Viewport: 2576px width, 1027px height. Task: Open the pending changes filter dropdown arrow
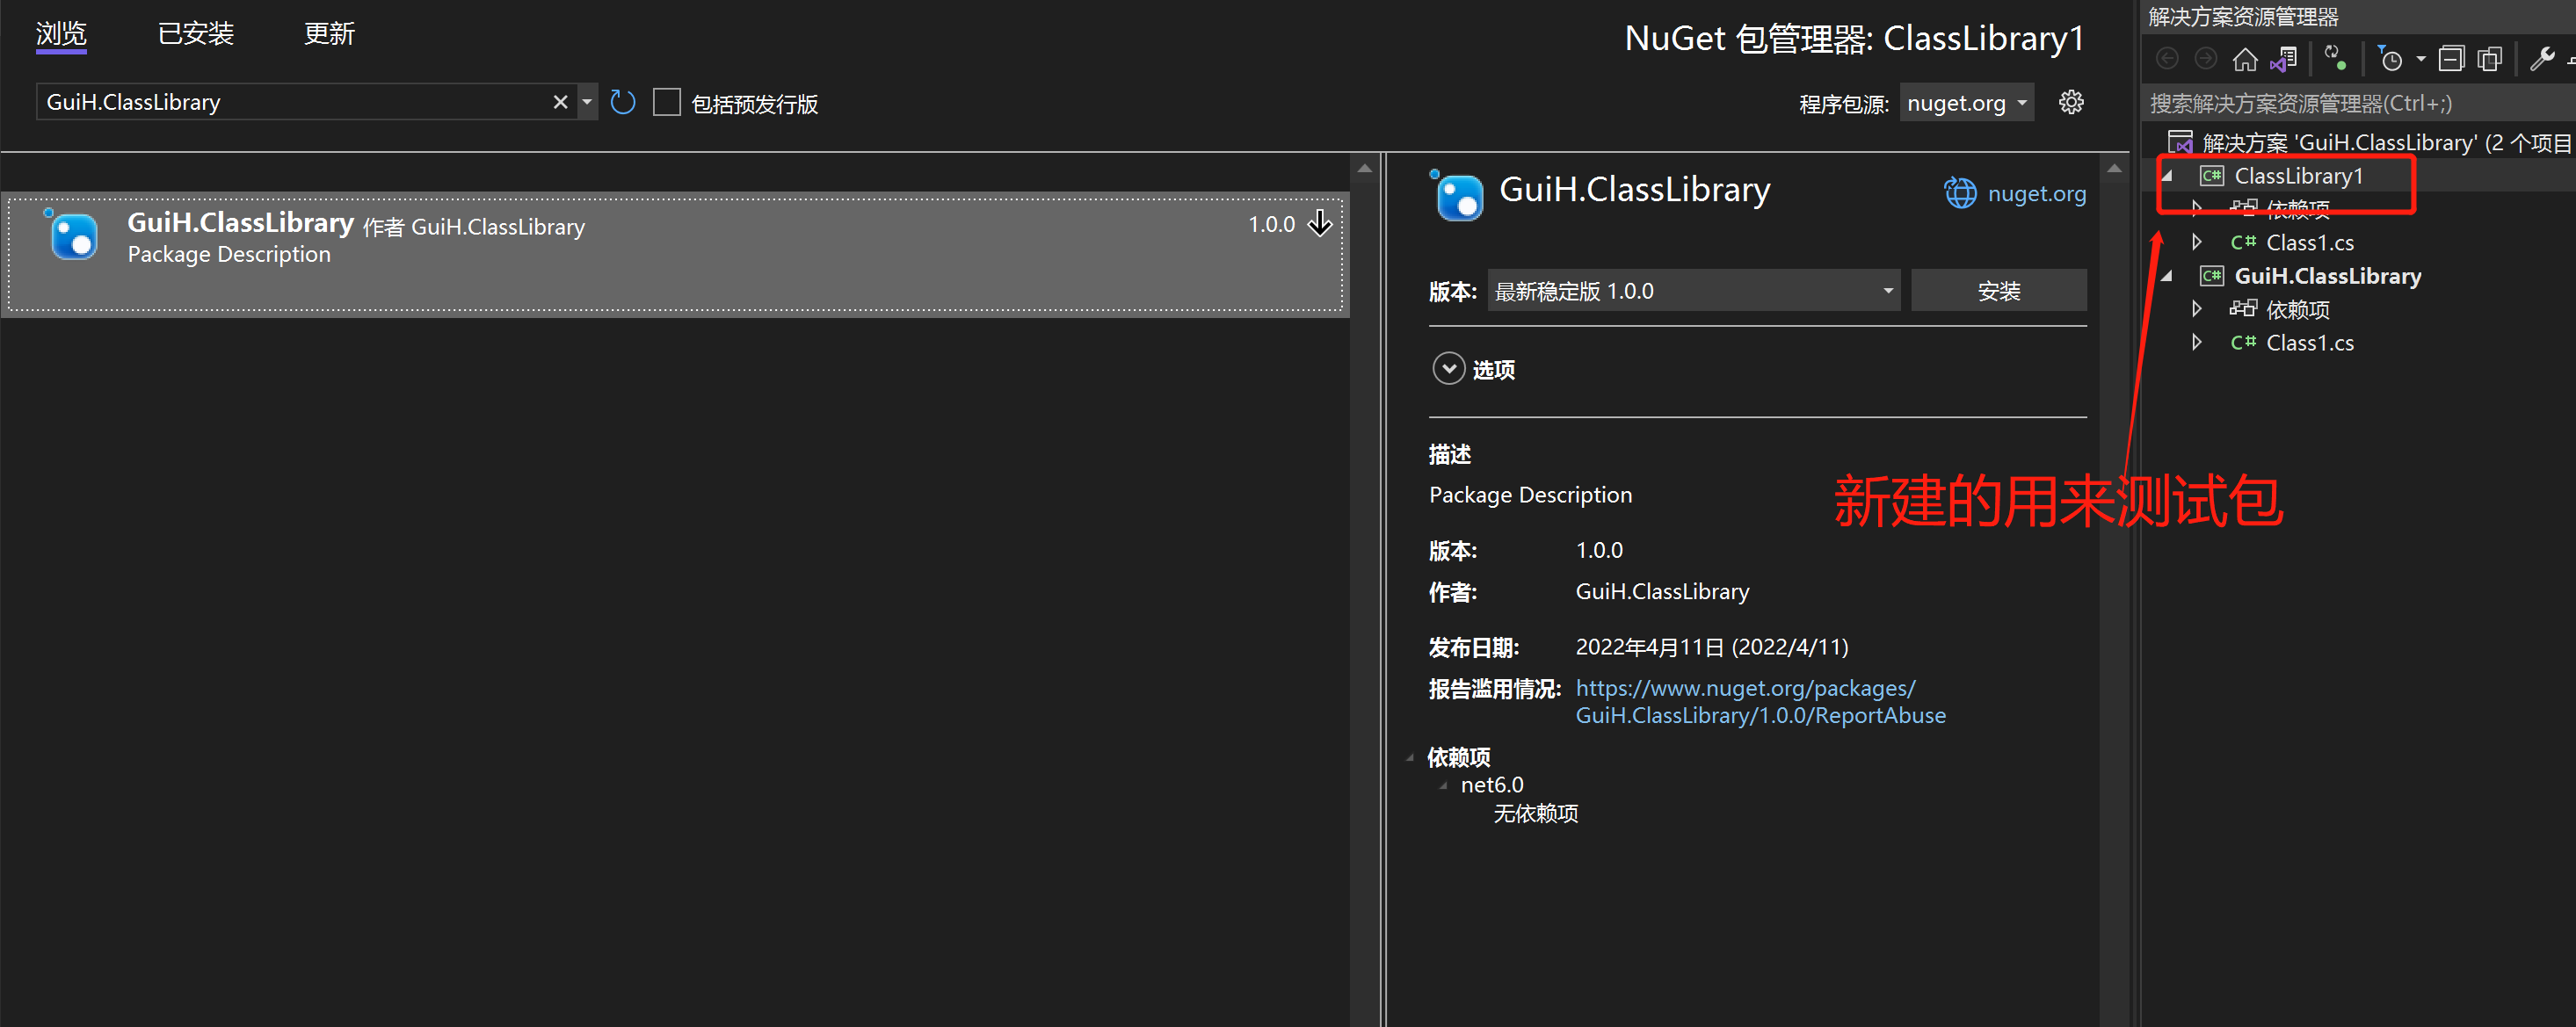click(2421, 59)
